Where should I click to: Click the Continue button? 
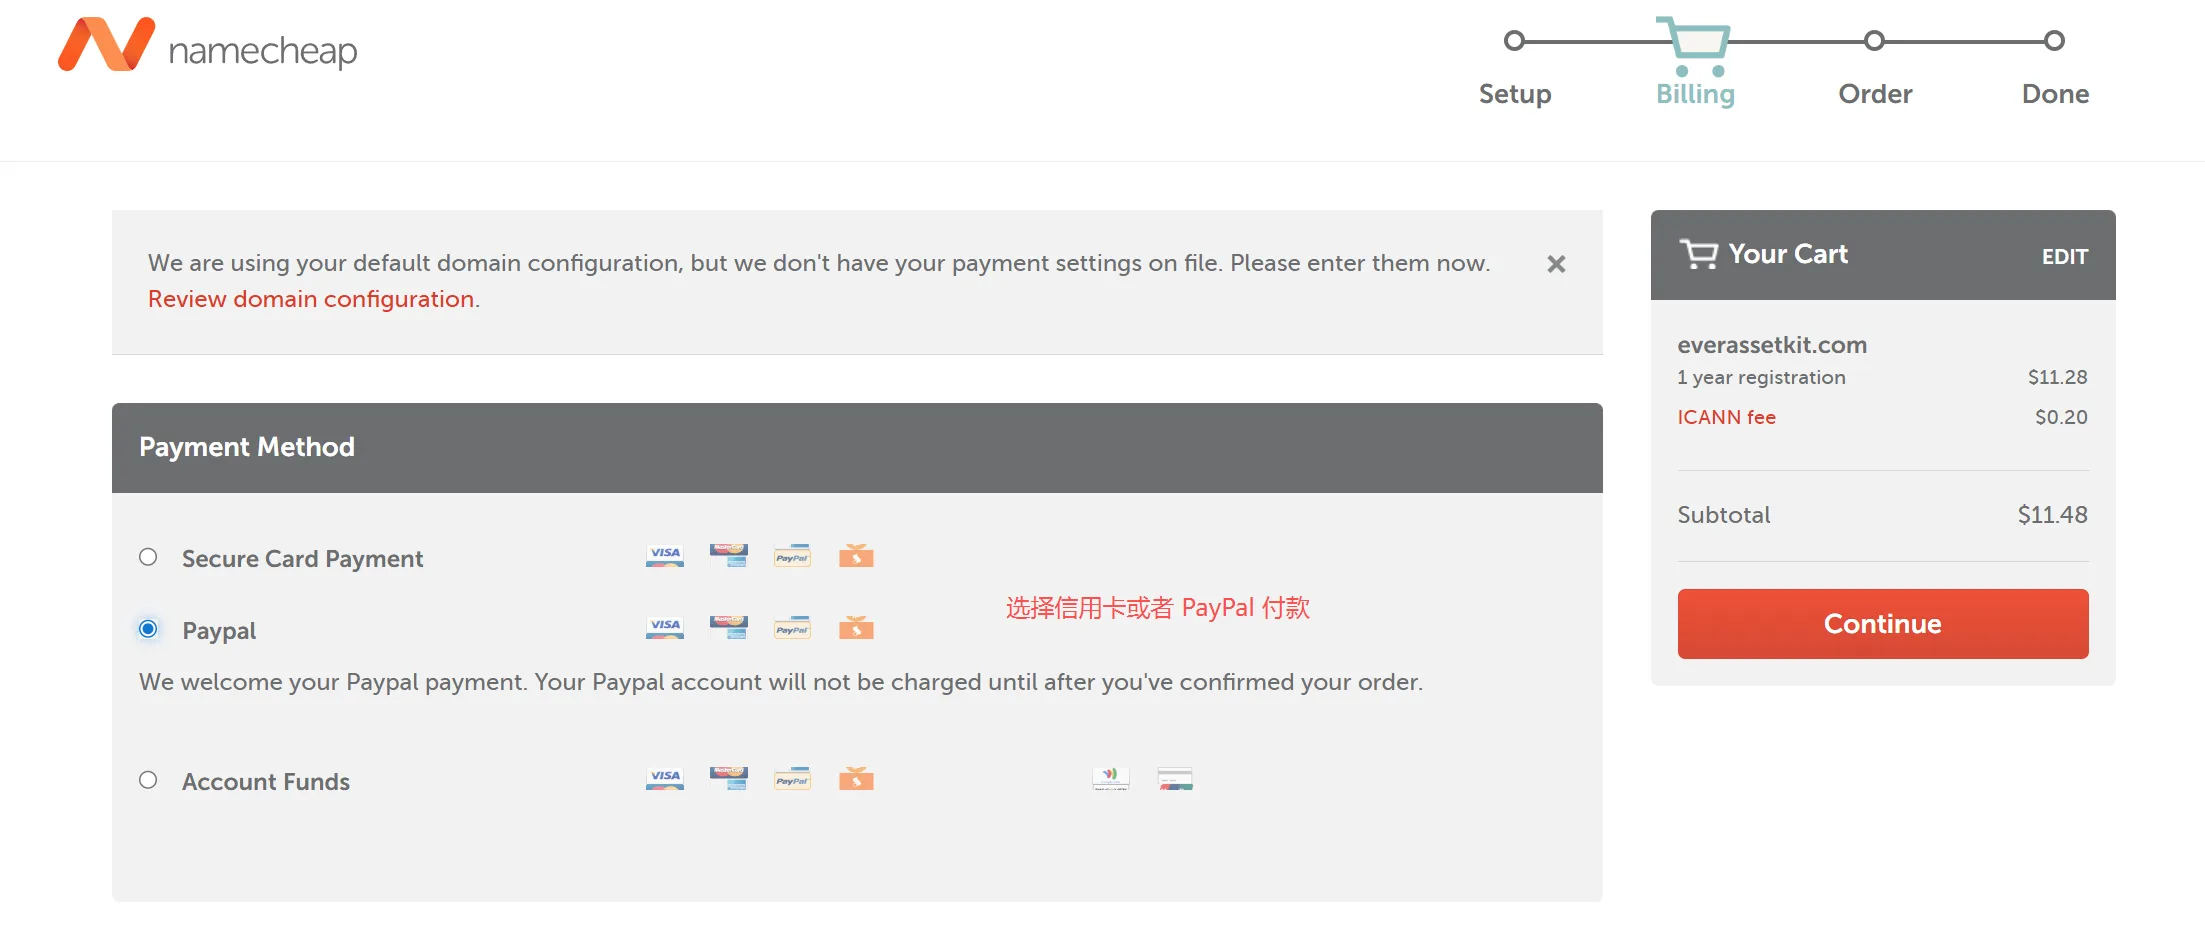pyautogui.click(x=1881, y=623)
